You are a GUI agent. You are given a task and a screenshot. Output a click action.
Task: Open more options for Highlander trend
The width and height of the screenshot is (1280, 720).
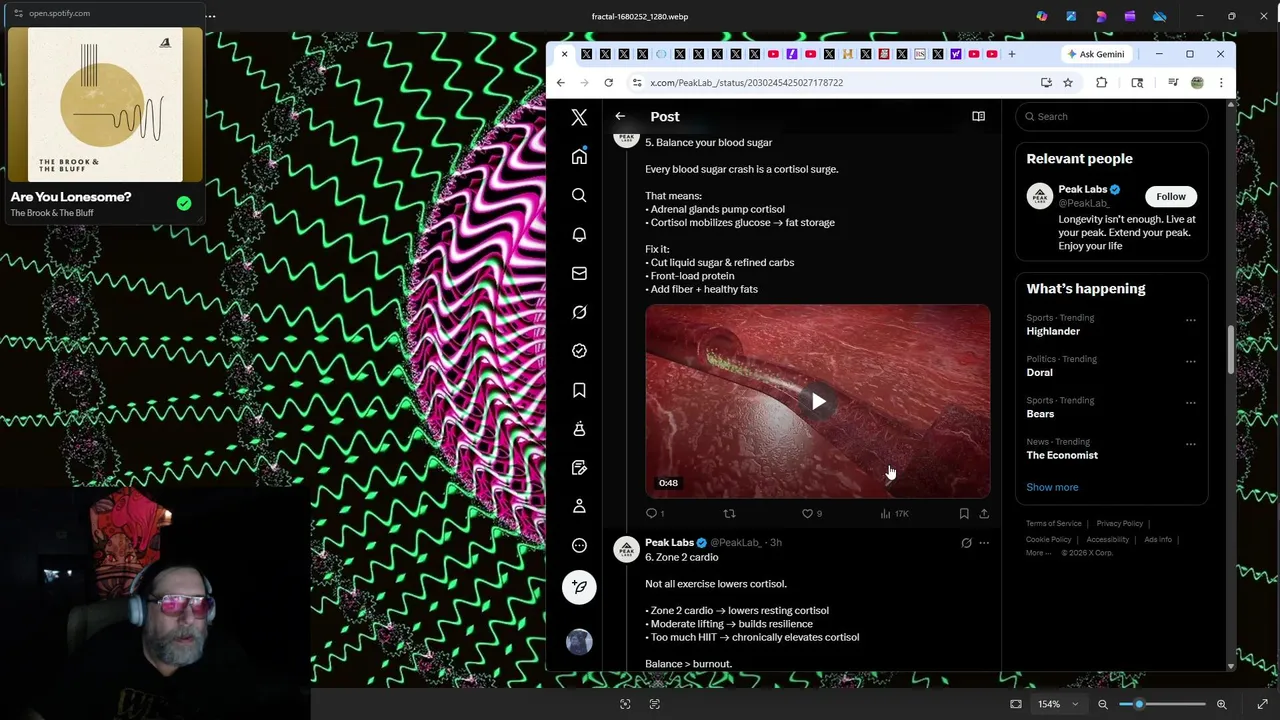(1190, 320)
